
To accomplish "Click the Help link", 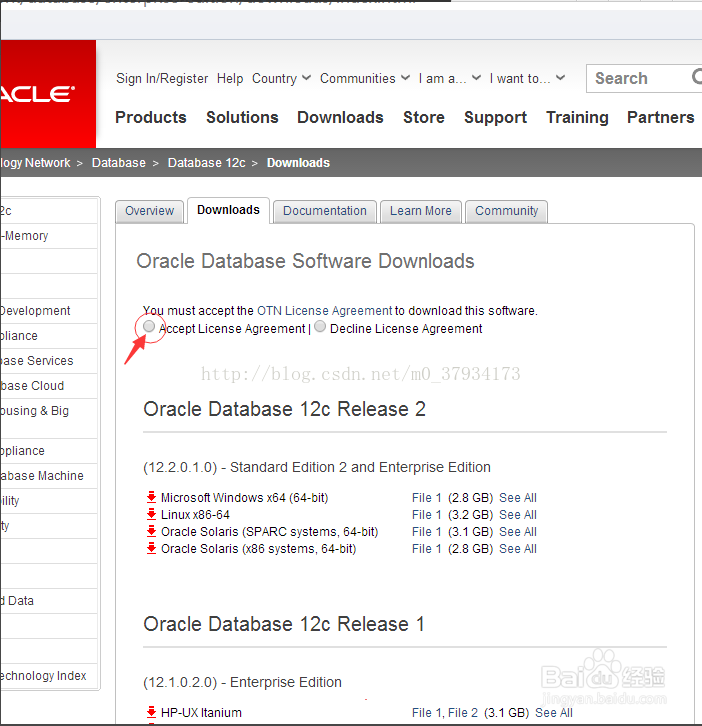I will point(230,78).
